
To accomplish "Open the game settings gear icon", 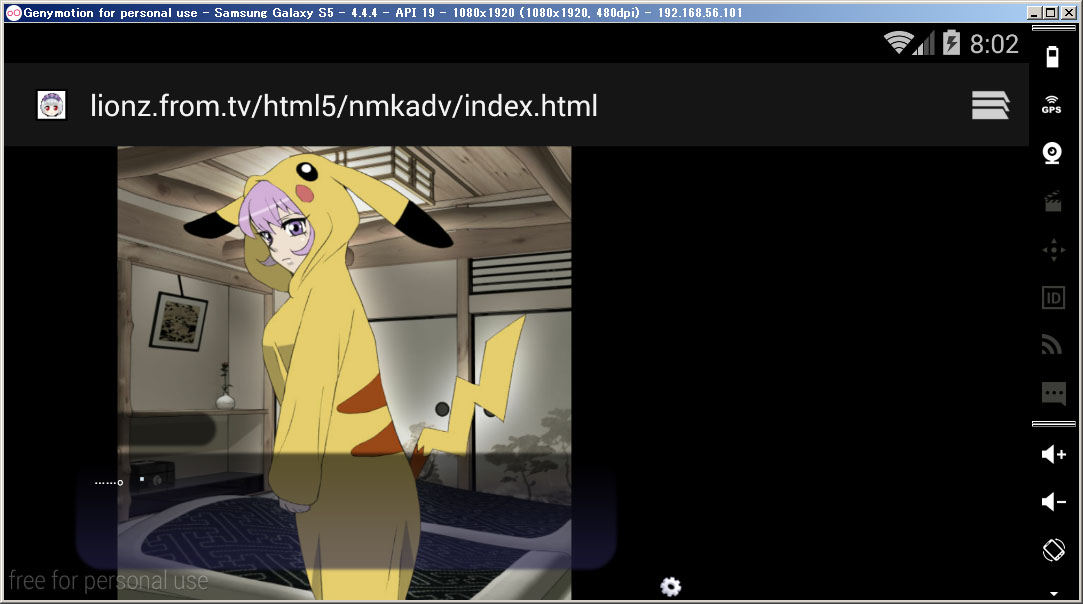I will point(671,587).
